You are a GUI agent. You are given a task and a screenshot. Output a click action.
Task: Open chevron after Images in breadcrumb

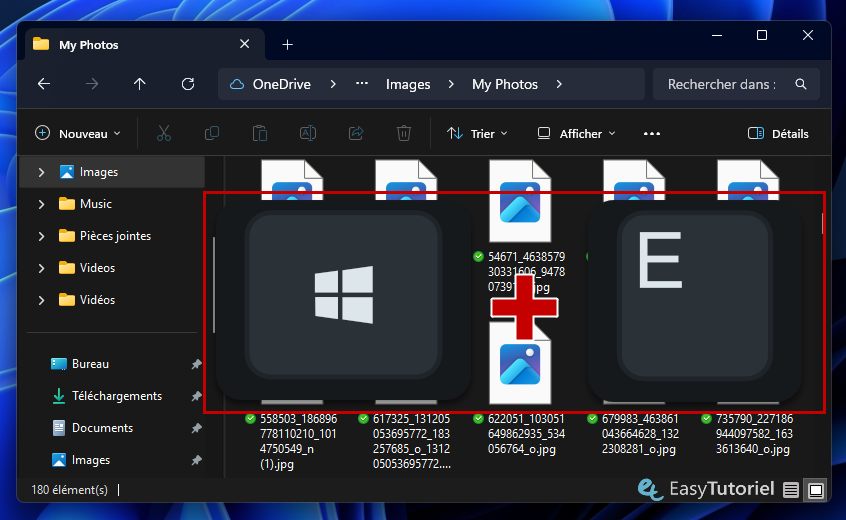451,84
